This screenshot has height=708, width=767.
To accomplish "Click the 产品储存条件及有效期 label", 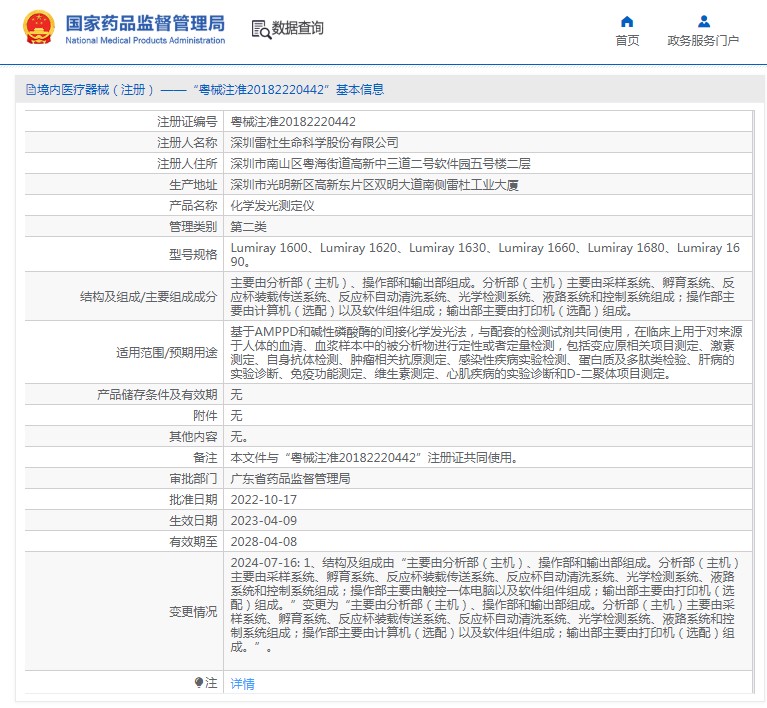I will [157, 395].
